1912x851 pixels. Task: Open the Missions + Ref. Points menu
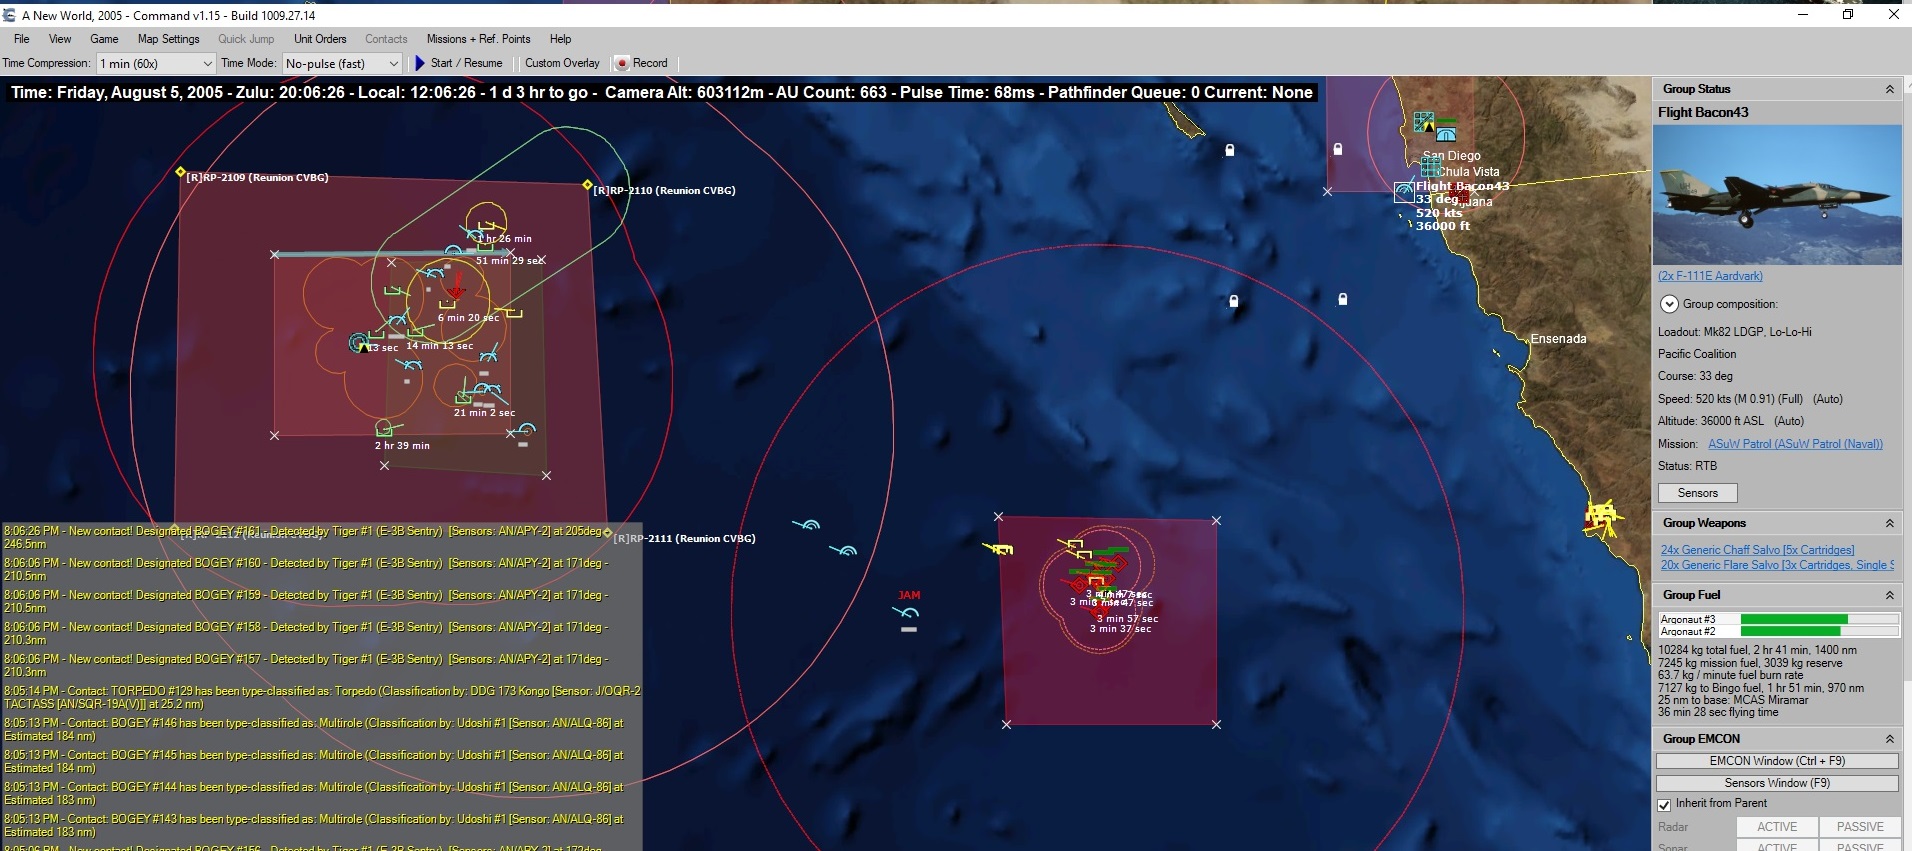tap(478, 39)
